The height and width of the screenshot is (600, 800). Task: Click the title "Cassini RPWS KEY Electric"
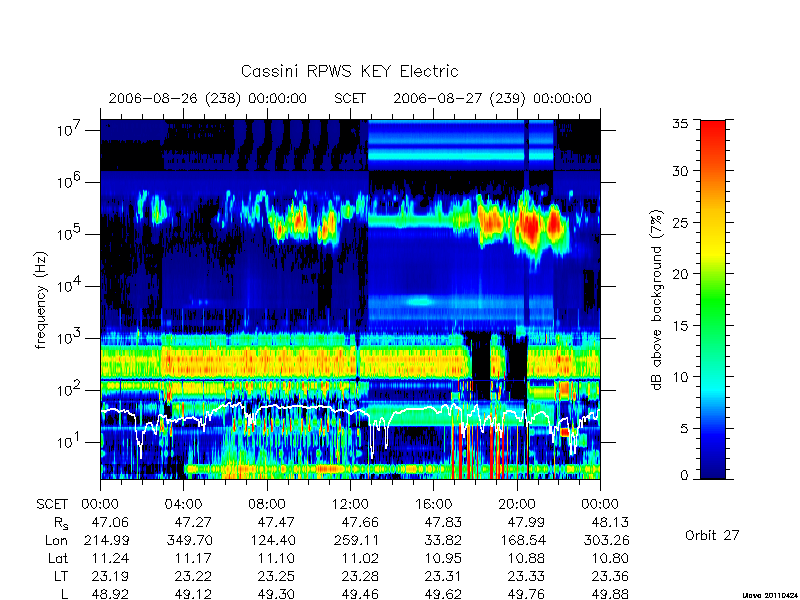pos(349,72)
